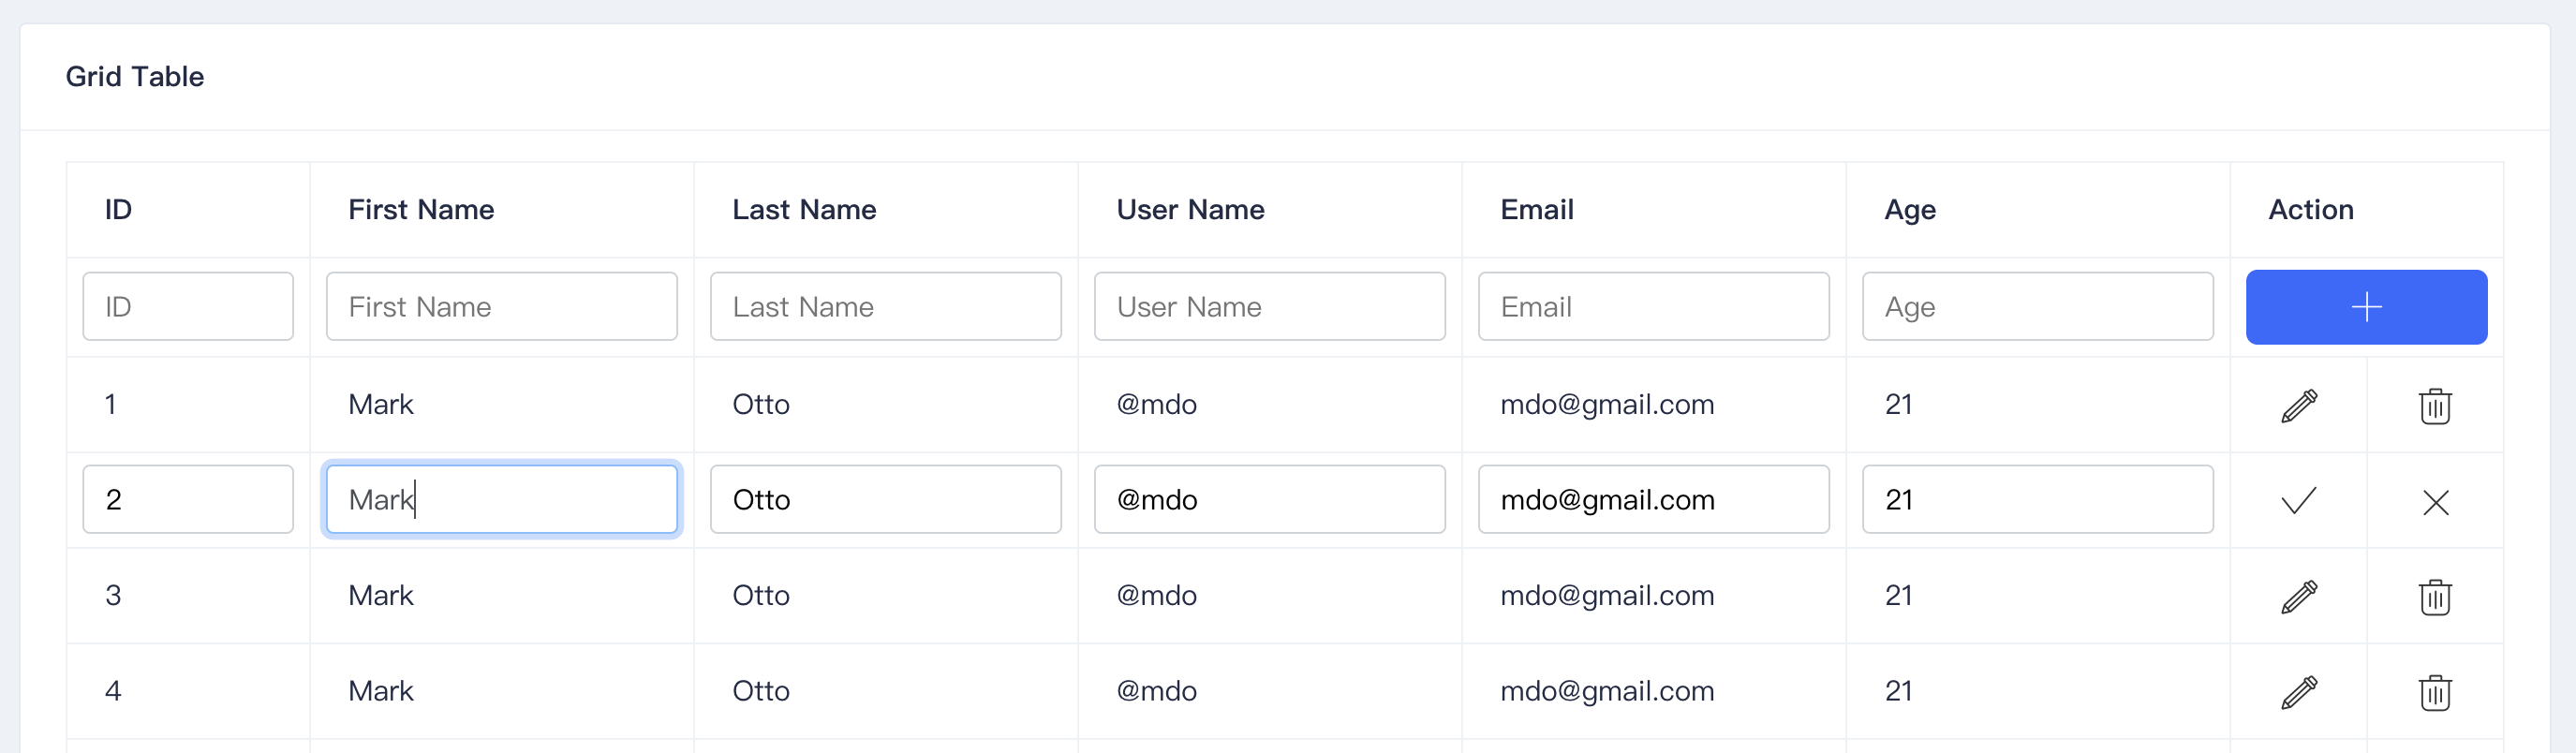The image size is (2576, 753).
Task: Cancel row 2 editing with the X icon
Action: 2435,501
